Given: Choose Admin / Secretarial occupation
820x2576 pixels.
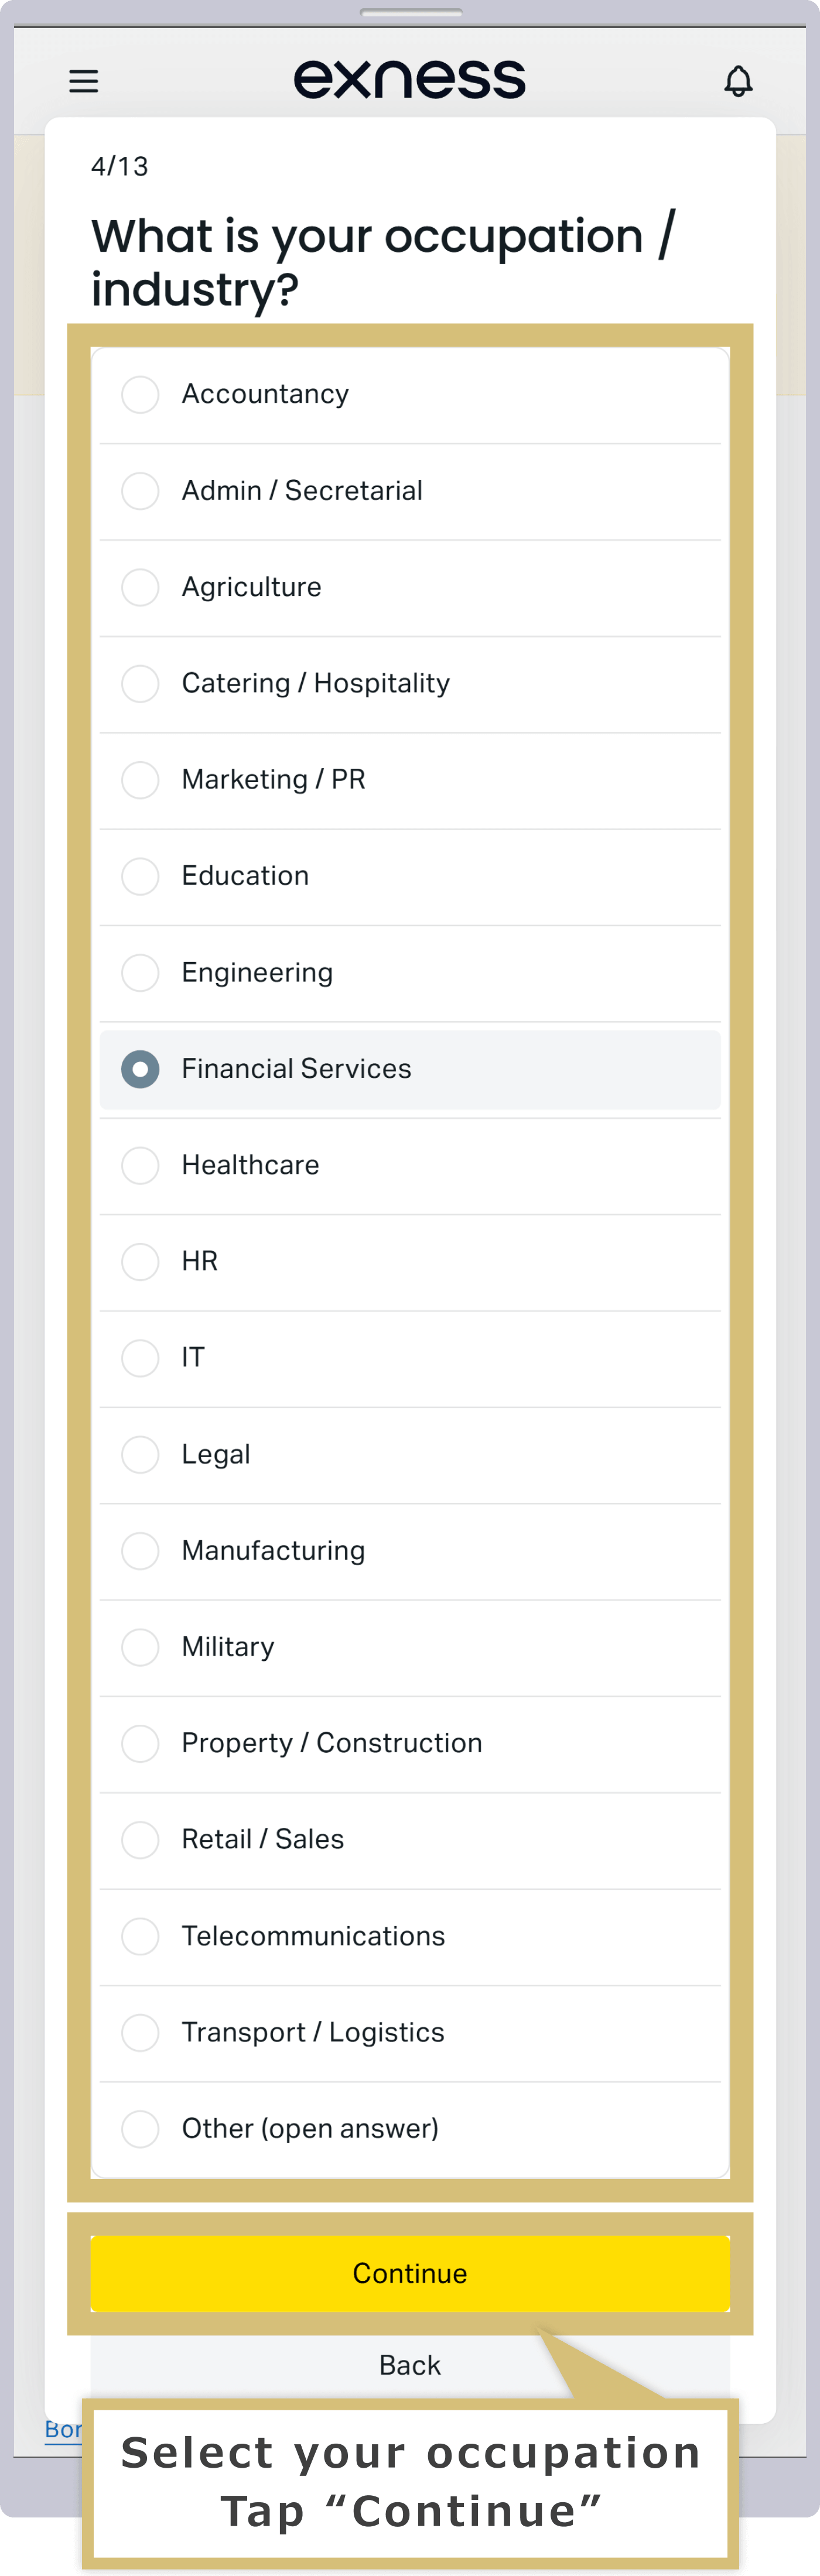Looking at the screenshot, I should tap(410, 491).
